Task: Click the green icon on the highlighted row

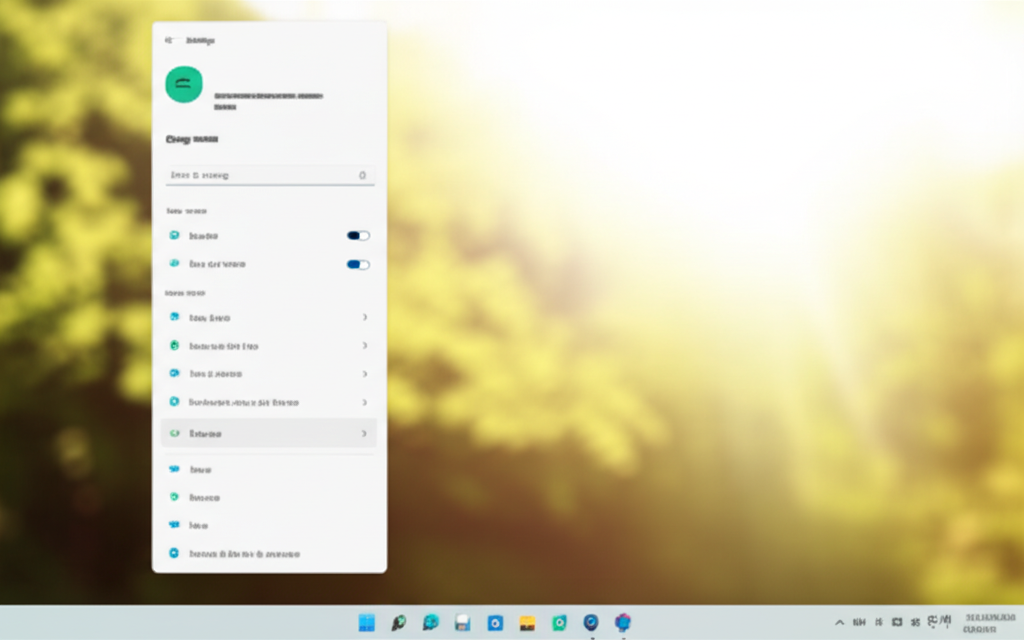Action: [174, 434]
